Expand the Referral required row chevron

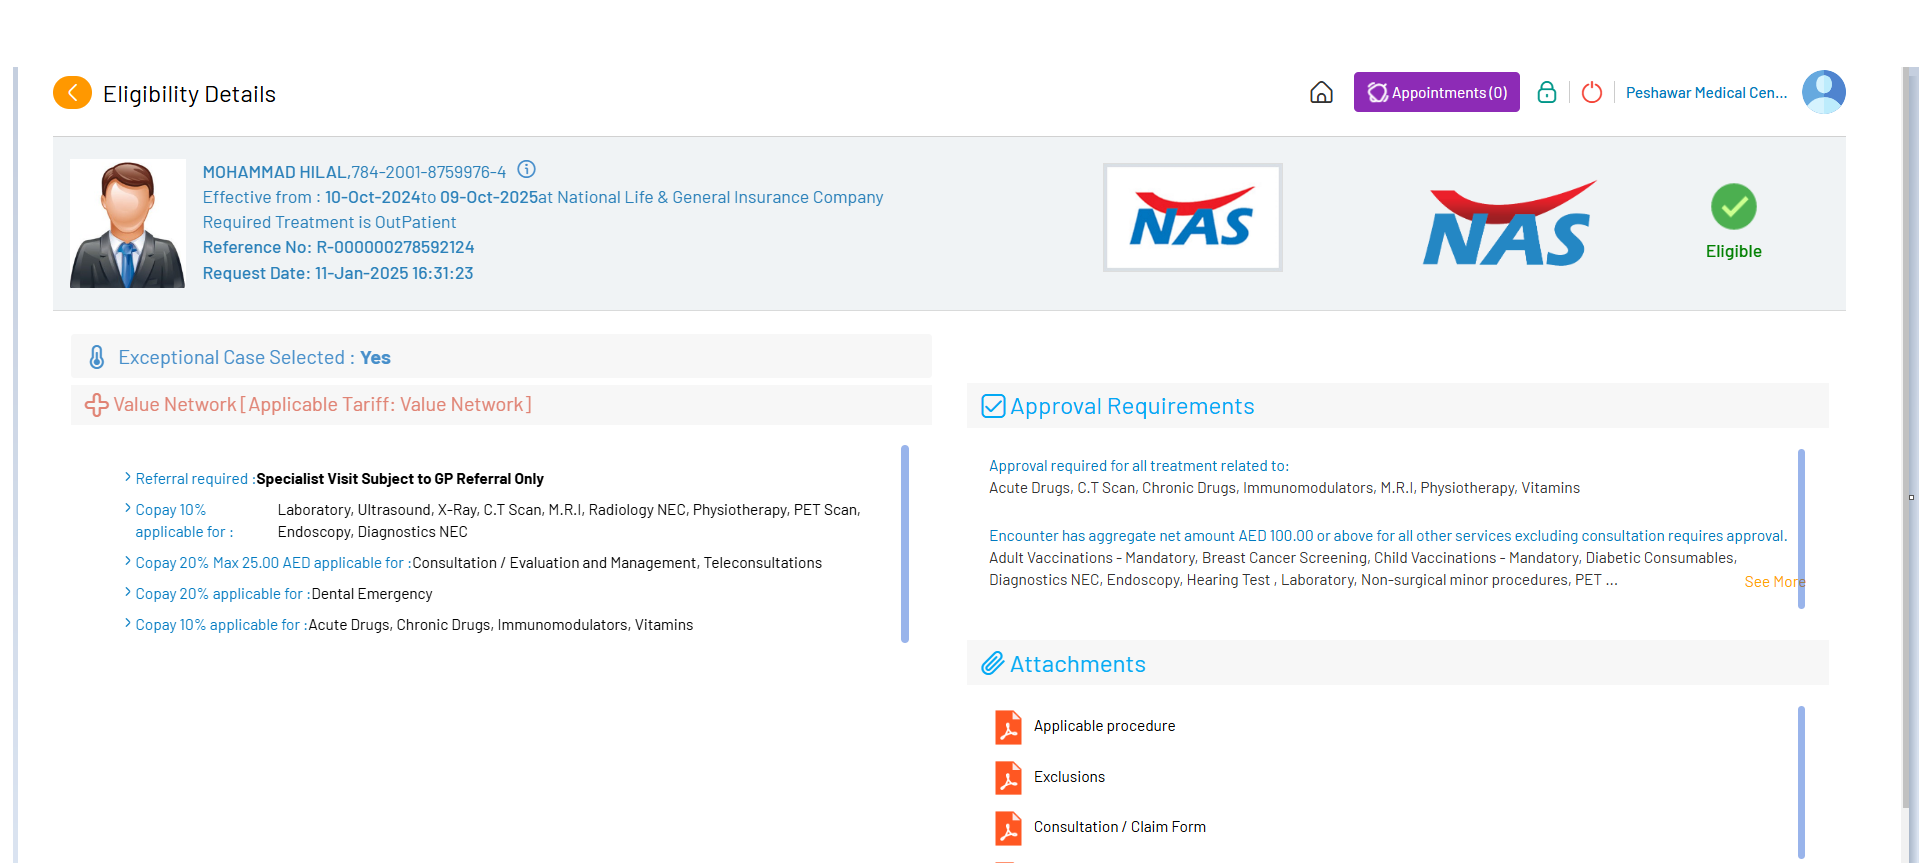(x=128, y=477)
